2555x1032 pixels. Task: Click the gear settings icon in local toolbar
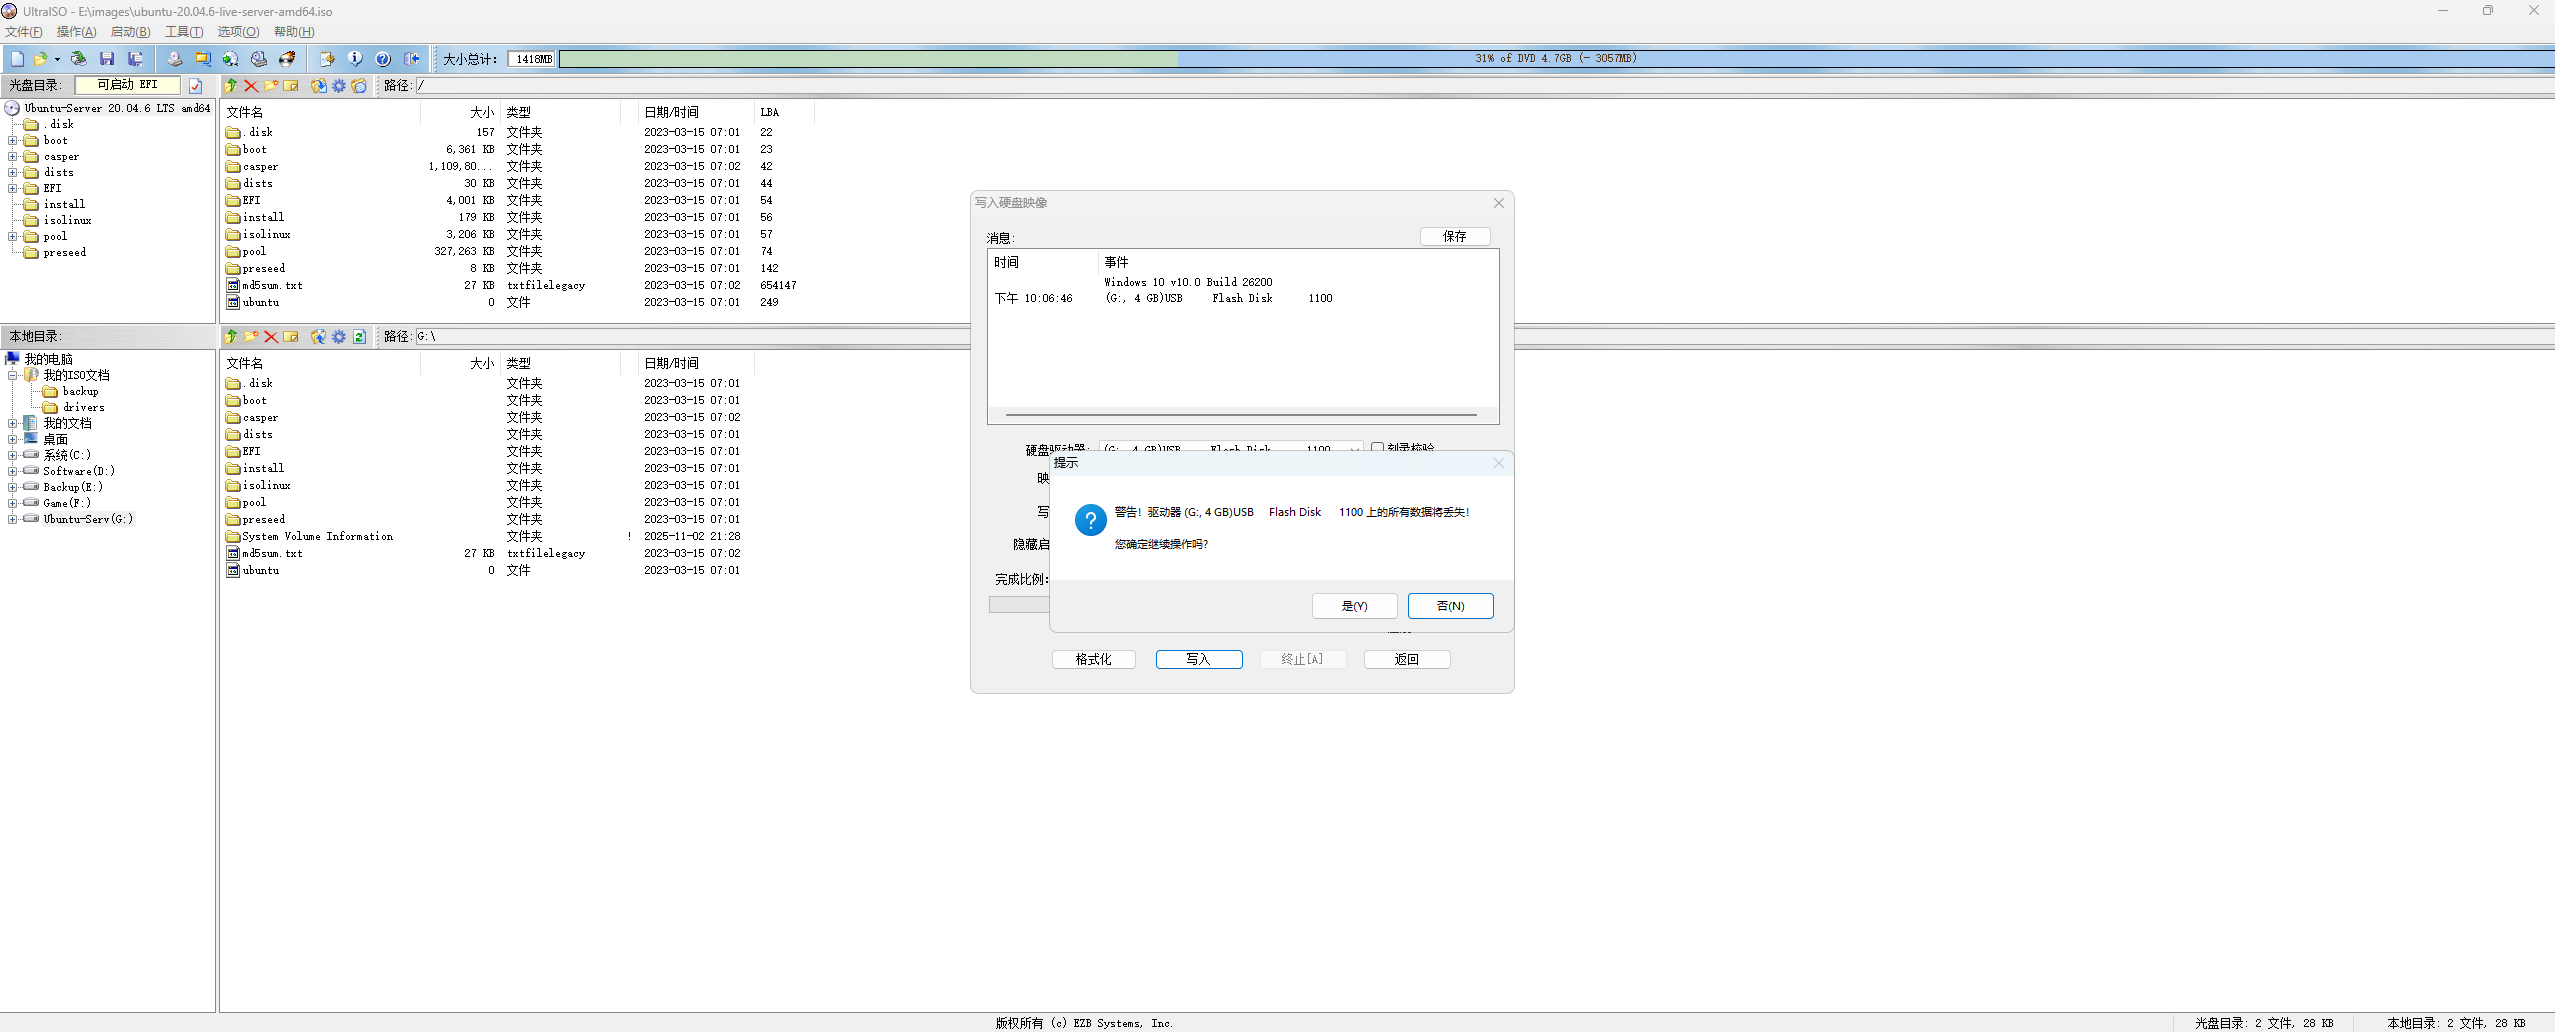[339, 337]
